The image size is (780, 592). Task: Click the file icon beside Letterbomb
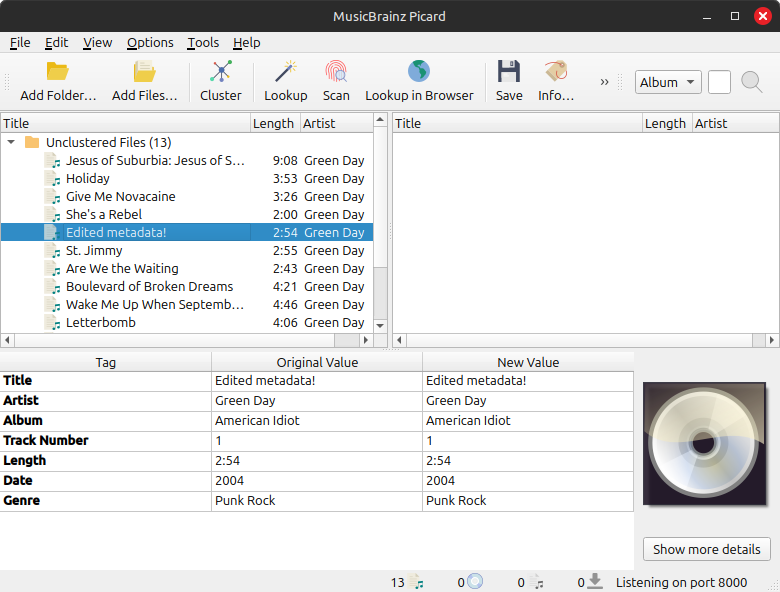[52, 322]
